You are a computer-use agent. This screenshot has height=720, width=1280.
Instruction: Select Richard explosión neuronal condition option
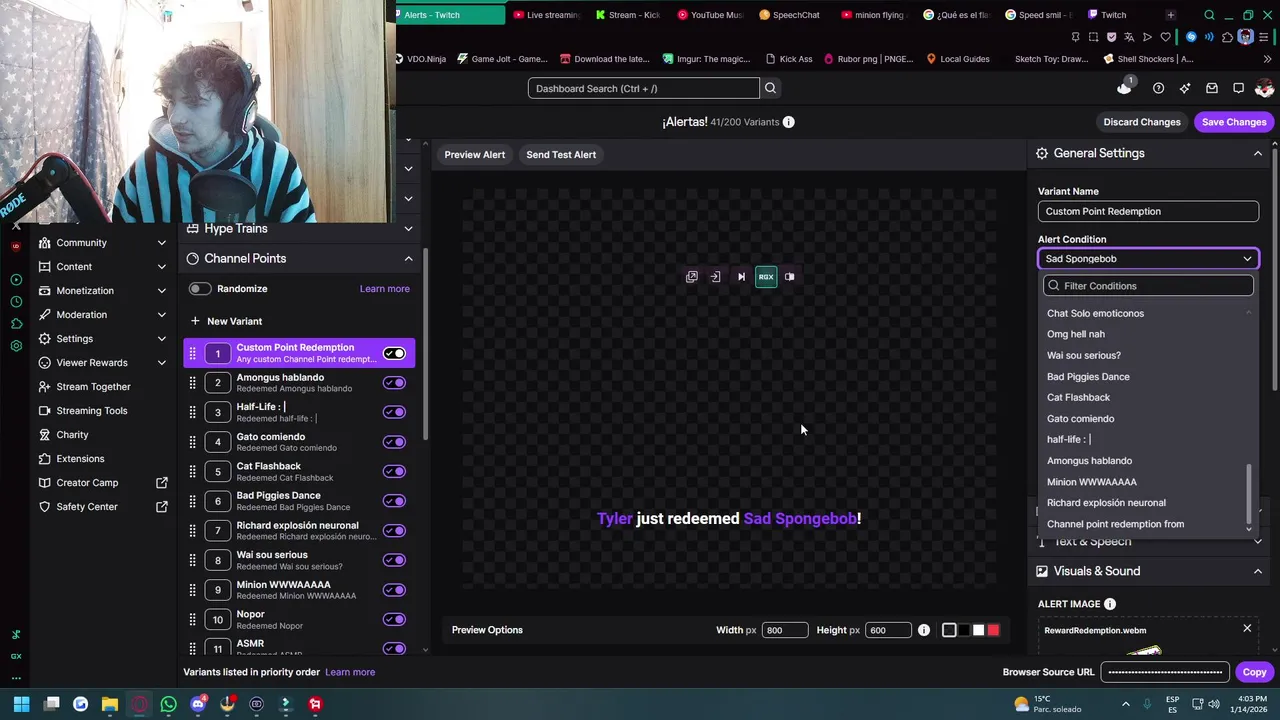click(x=1106, y=503)
